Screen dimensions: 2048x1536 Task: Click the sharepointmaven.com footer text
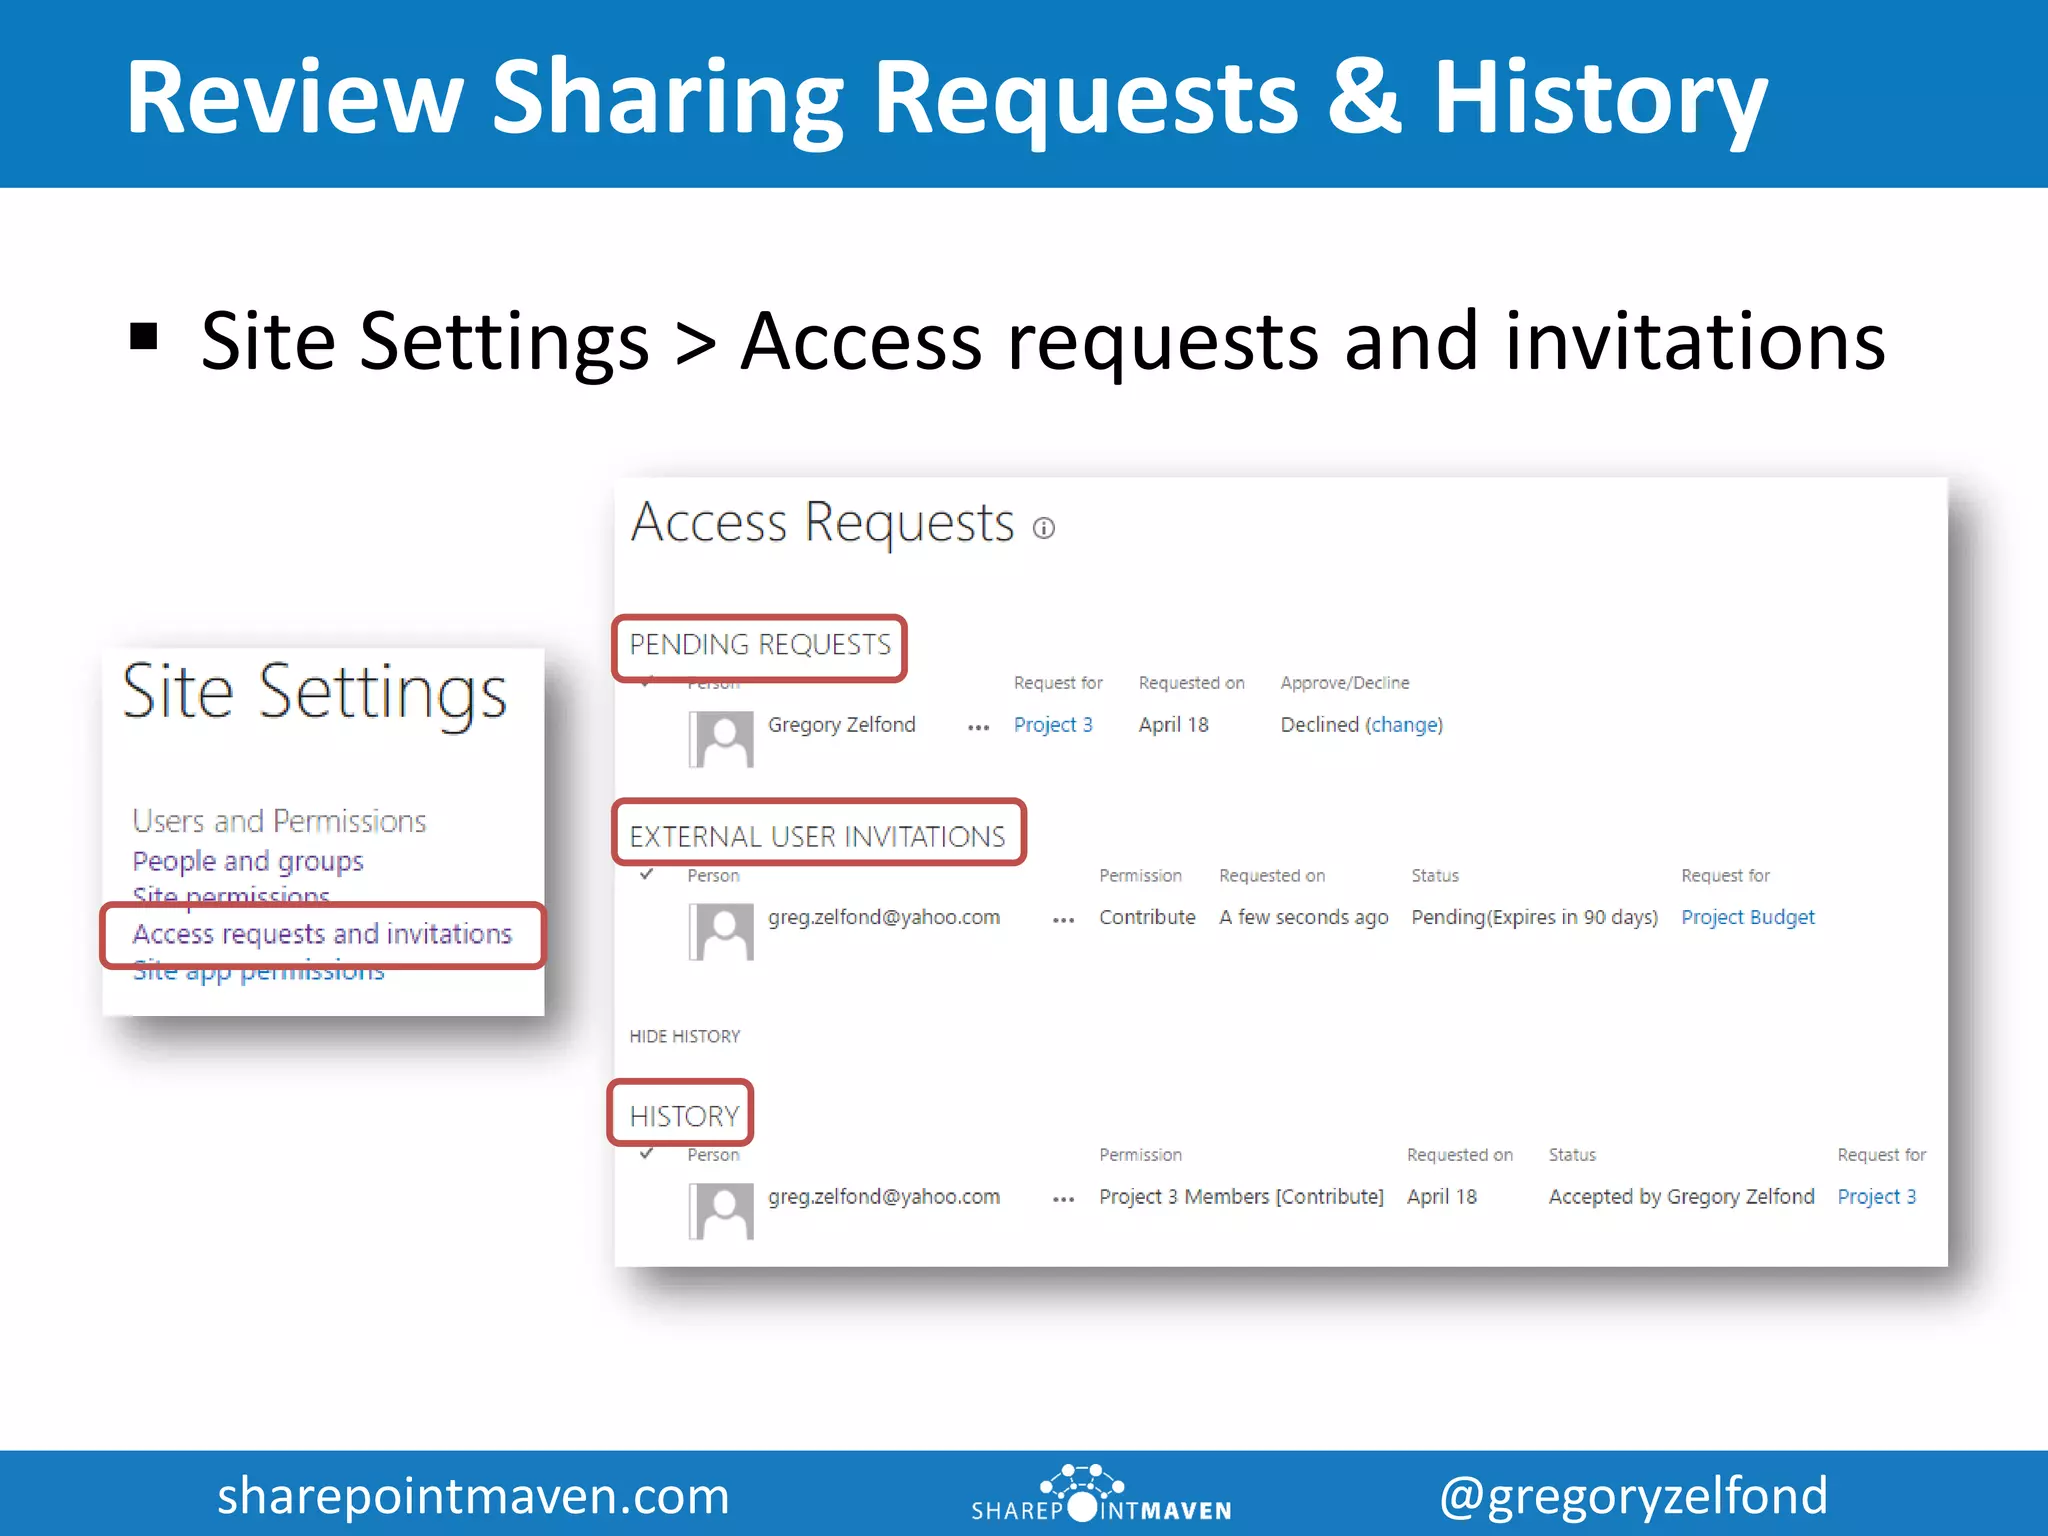(473, 1496)
